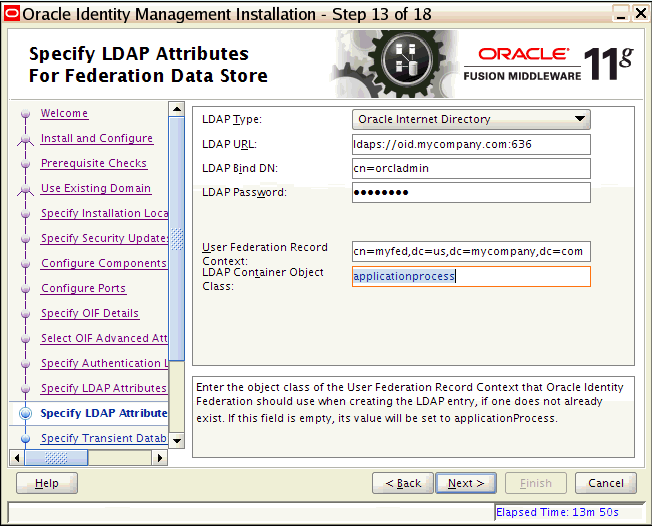Click the Welcome step bullet icon
The image size is (652, 526).
[x=26, y=114]
